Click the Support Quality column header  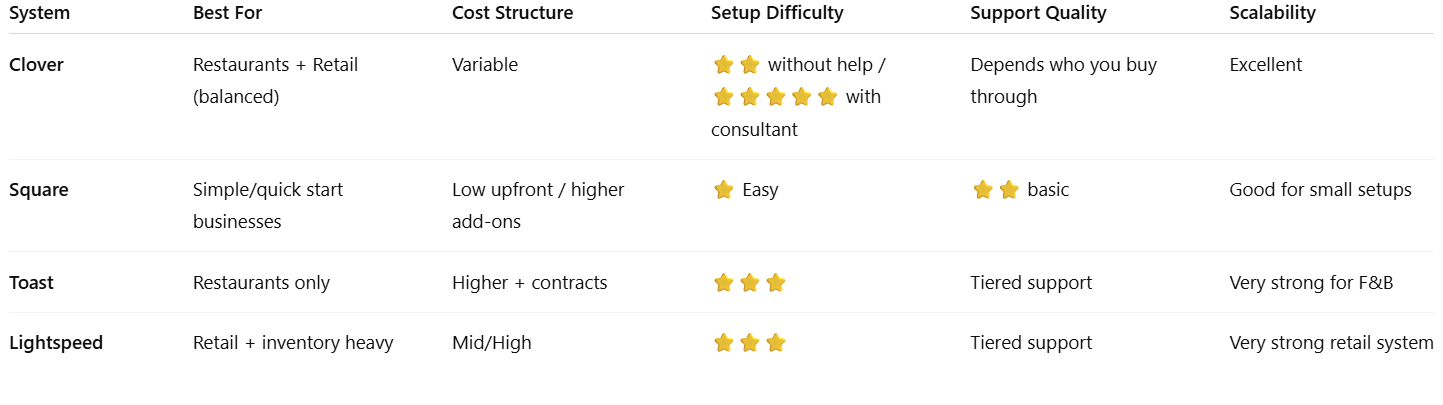1038,14
